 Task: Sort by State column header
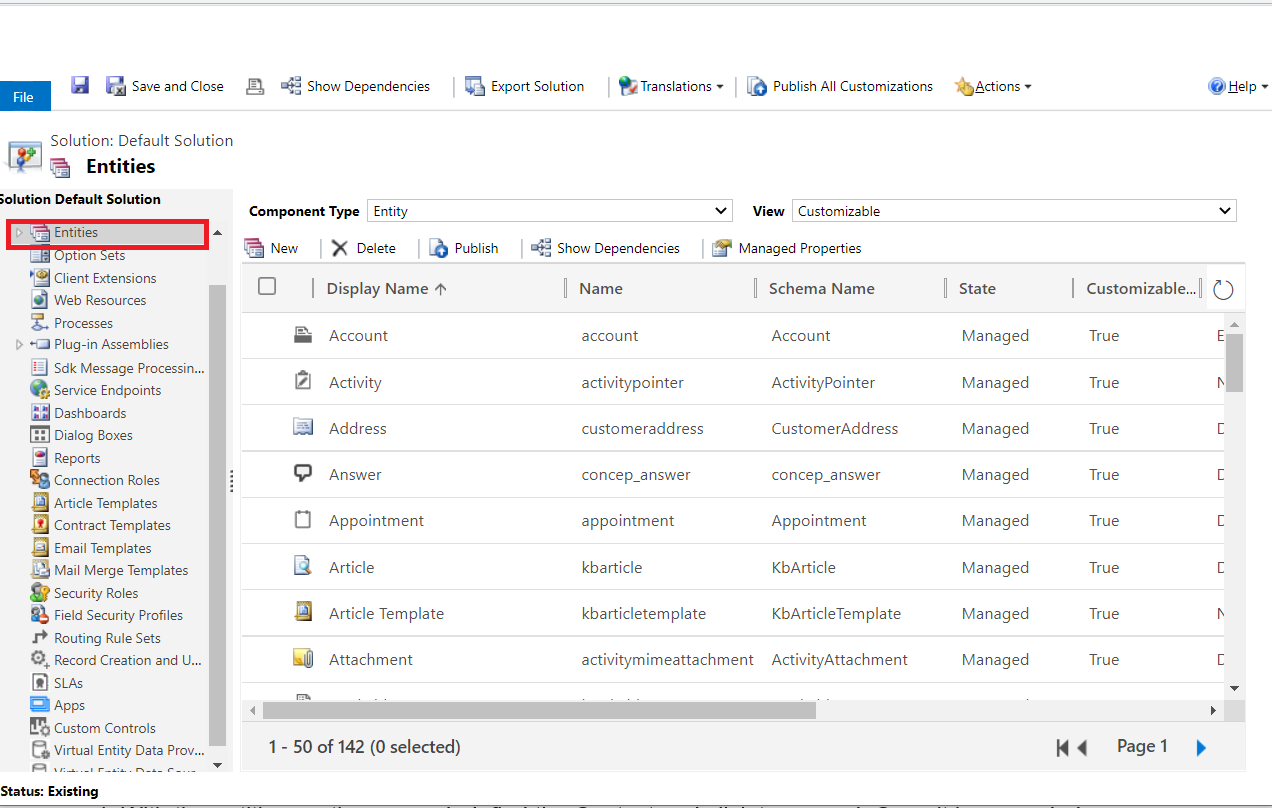(x=977, y=288)
